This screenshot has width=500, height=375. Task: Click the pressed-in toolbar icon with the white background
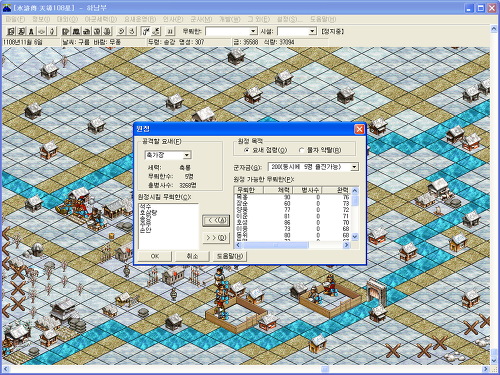[146, 31]
